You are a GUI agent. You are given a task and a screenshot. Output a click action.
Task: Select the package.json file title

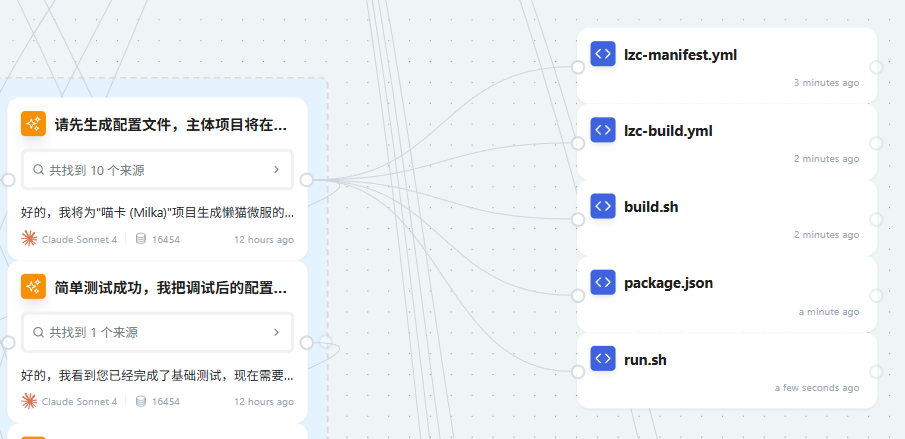(x=668, y=283)
